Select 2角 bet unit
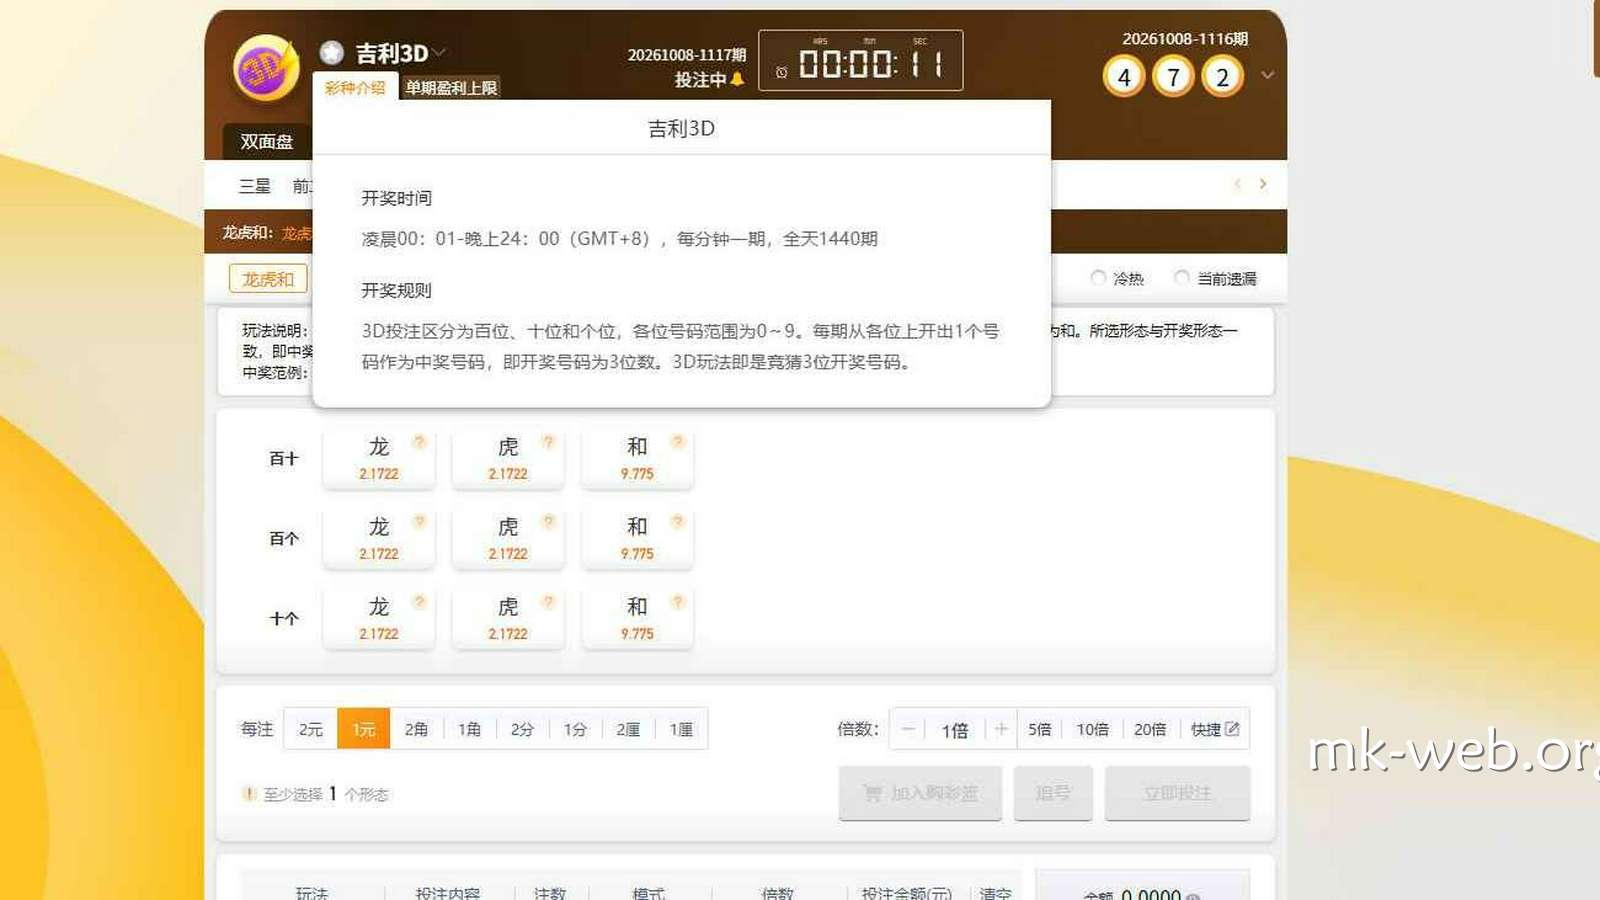 point(417,729)
